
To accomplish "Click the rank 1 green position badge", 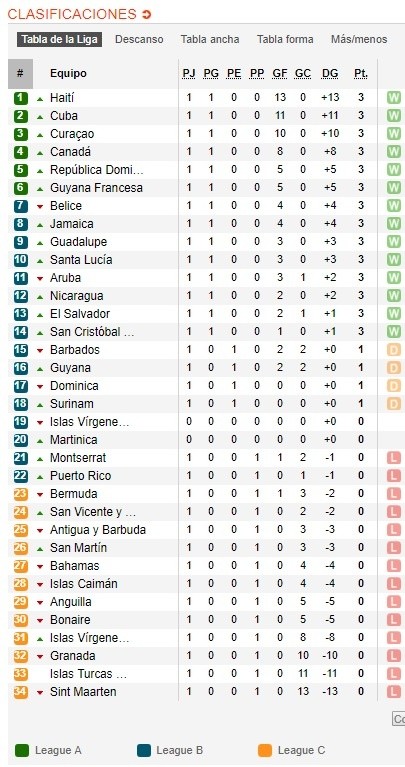I will click(x=20, y=98).
